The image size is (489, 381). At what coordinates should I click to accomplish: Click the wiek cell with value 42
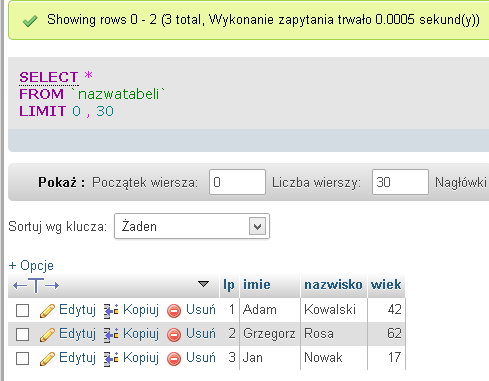pos(387,310)
